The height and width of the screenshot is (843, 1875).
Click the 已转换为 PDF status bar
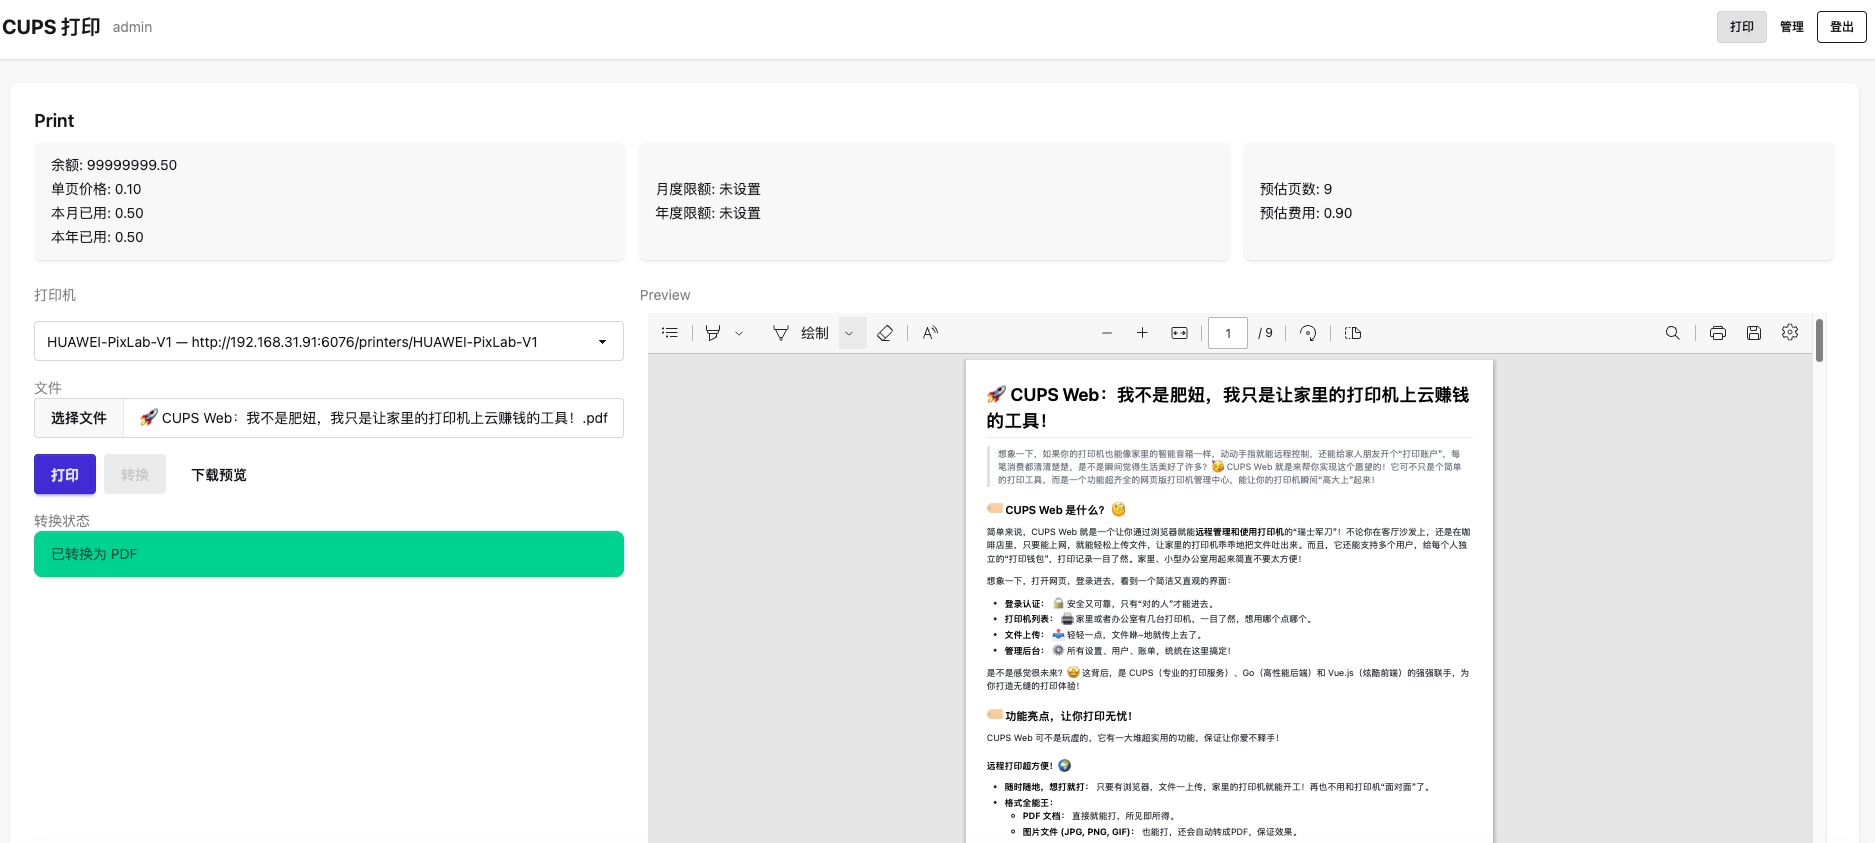pyautogui.click(x=329, y=554)
